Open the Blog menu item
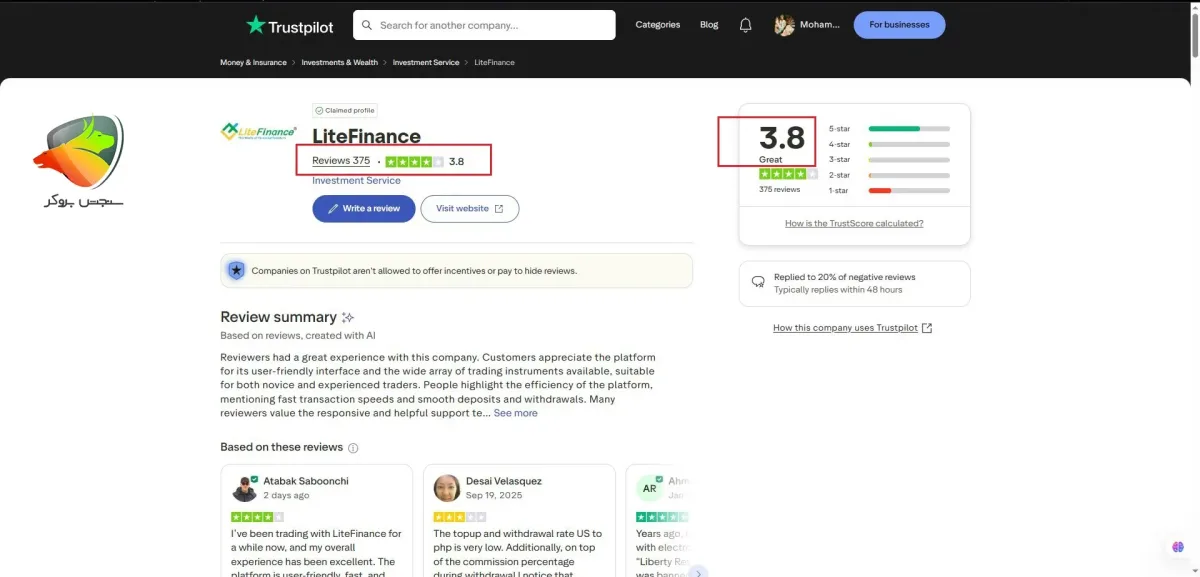 click(709, 25)
